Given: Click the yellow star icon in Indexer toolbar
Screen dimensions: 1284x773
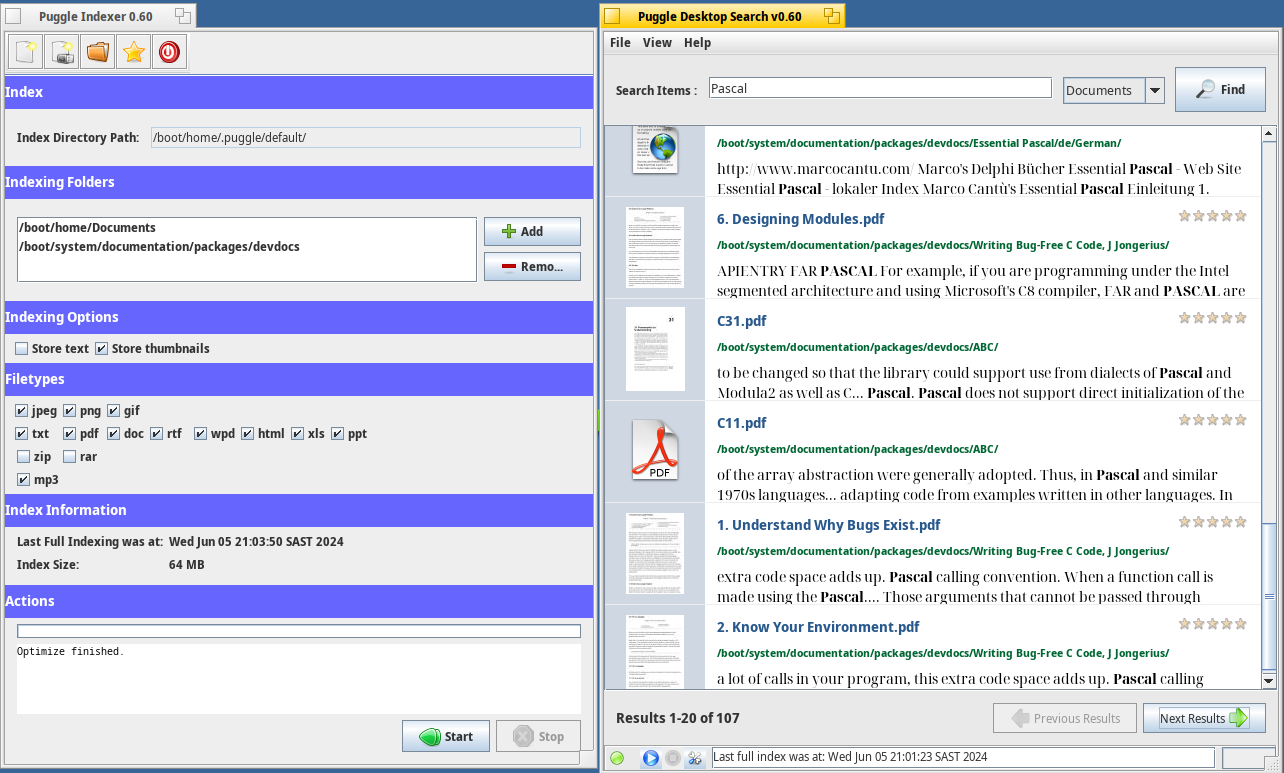Looking at the screenshot, I should click(x=133, y=52).
